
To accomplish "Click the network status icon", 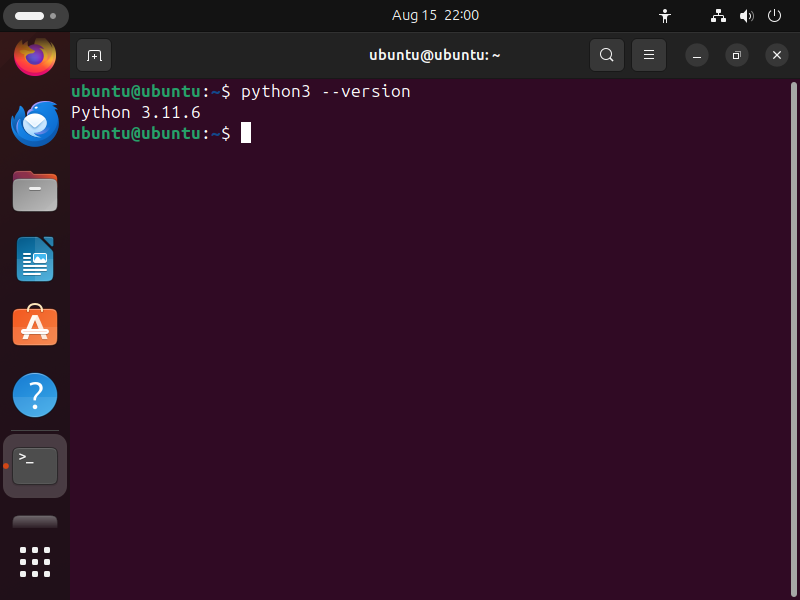I will pyautogui.click(x=718, y=16).
